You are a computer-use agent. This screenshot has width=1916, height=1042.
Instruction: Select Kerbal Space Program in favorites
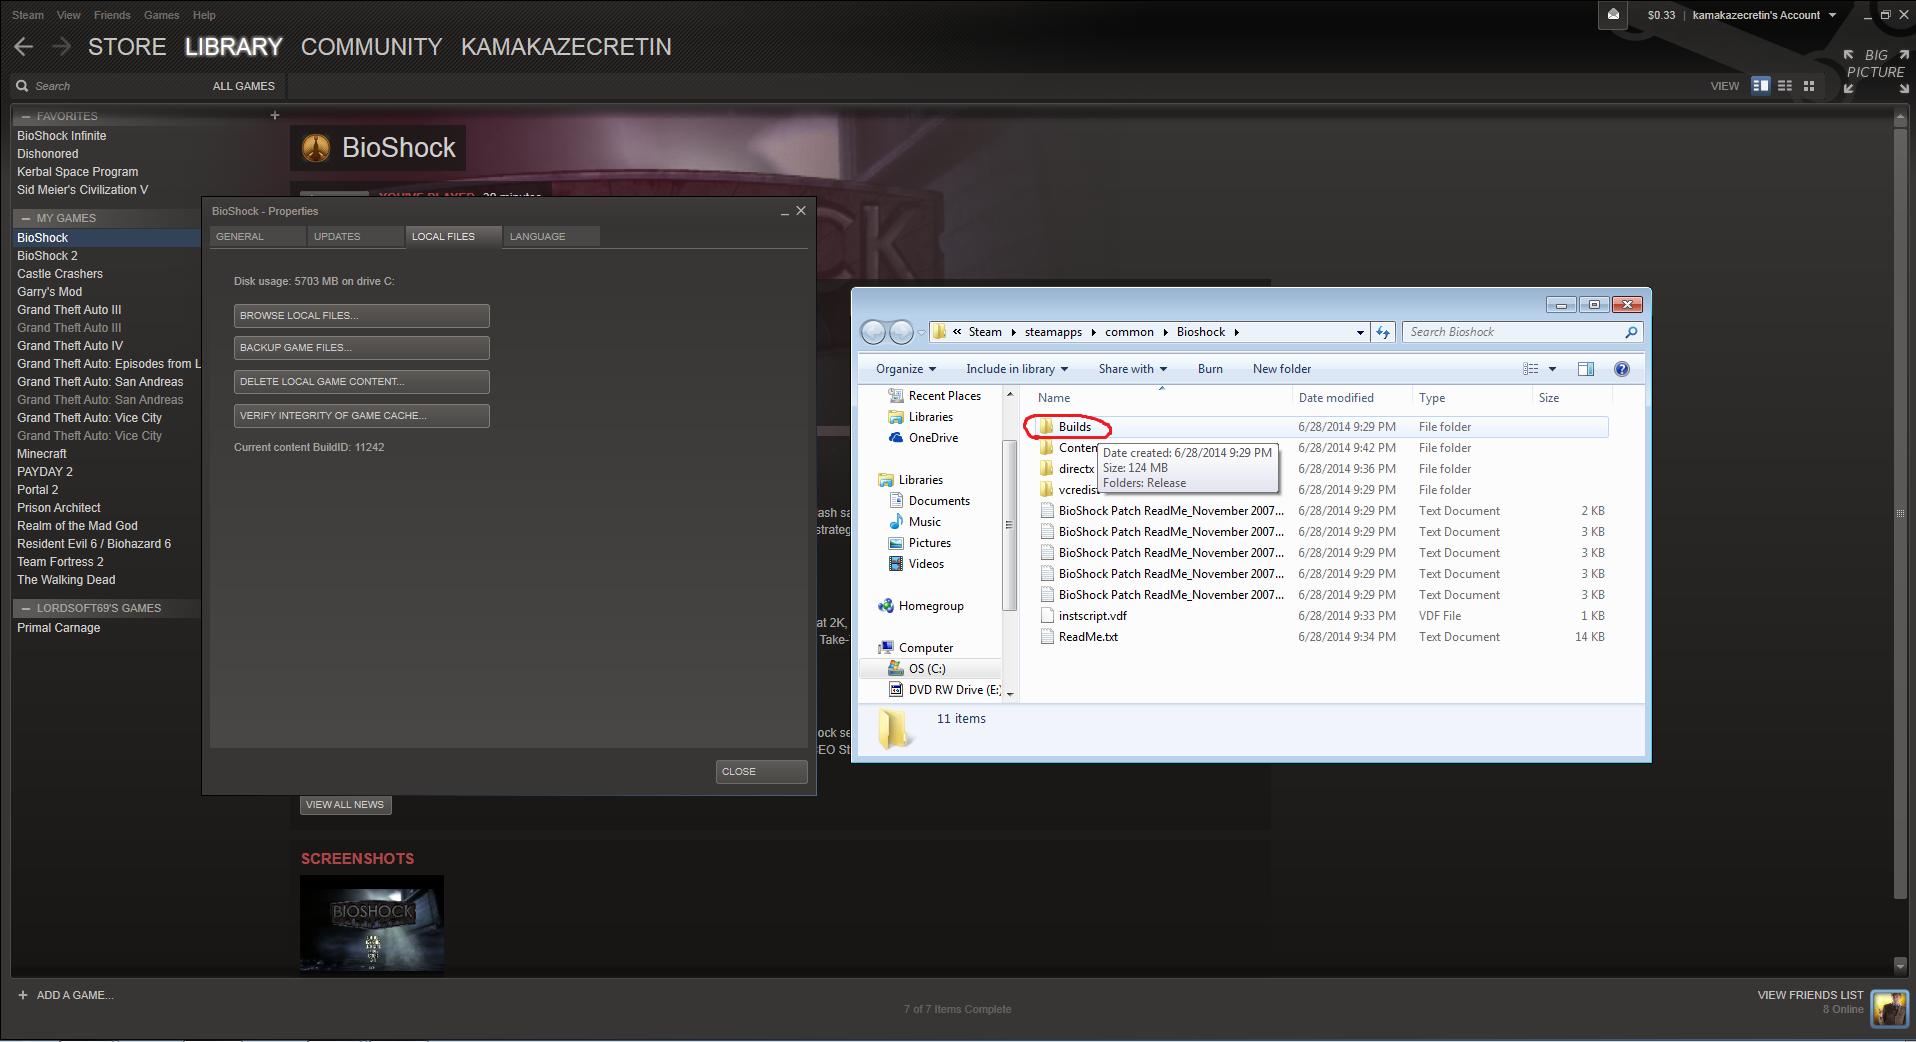pyautogui.click(x=78, y=172)
